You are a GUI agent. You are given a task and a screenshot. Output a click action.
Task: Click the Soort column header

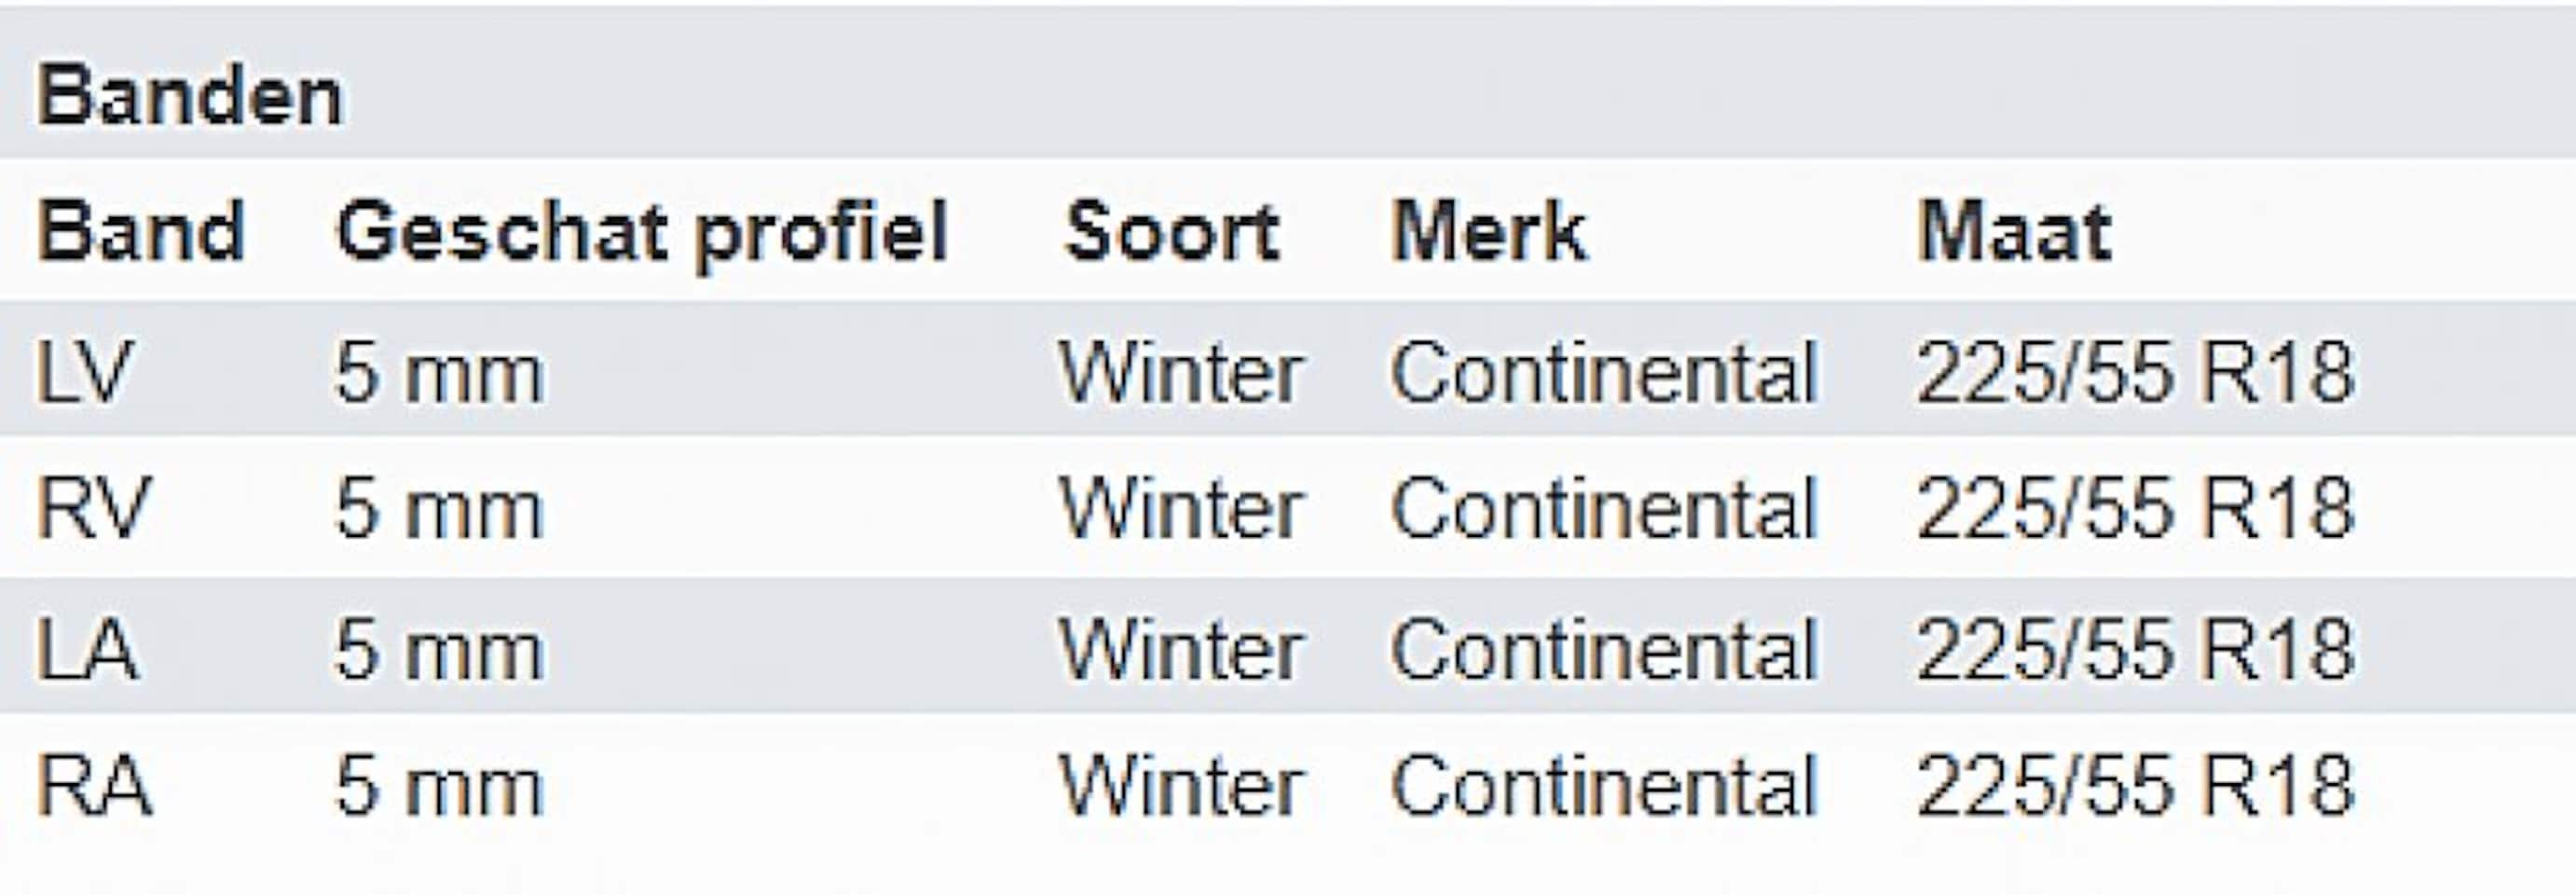tap(1172, 232)
